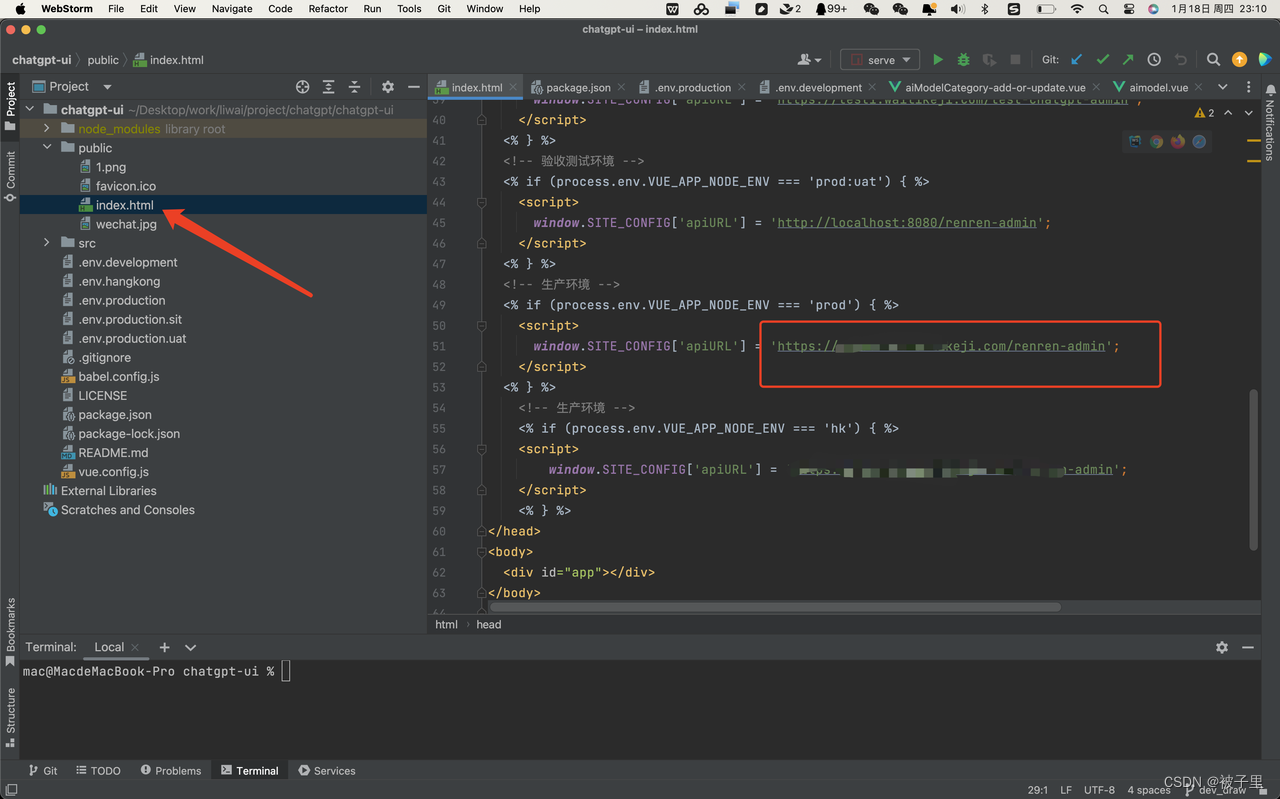Open the Refactor menu
Screen dimensions: 1280x799
coord(328,8)
